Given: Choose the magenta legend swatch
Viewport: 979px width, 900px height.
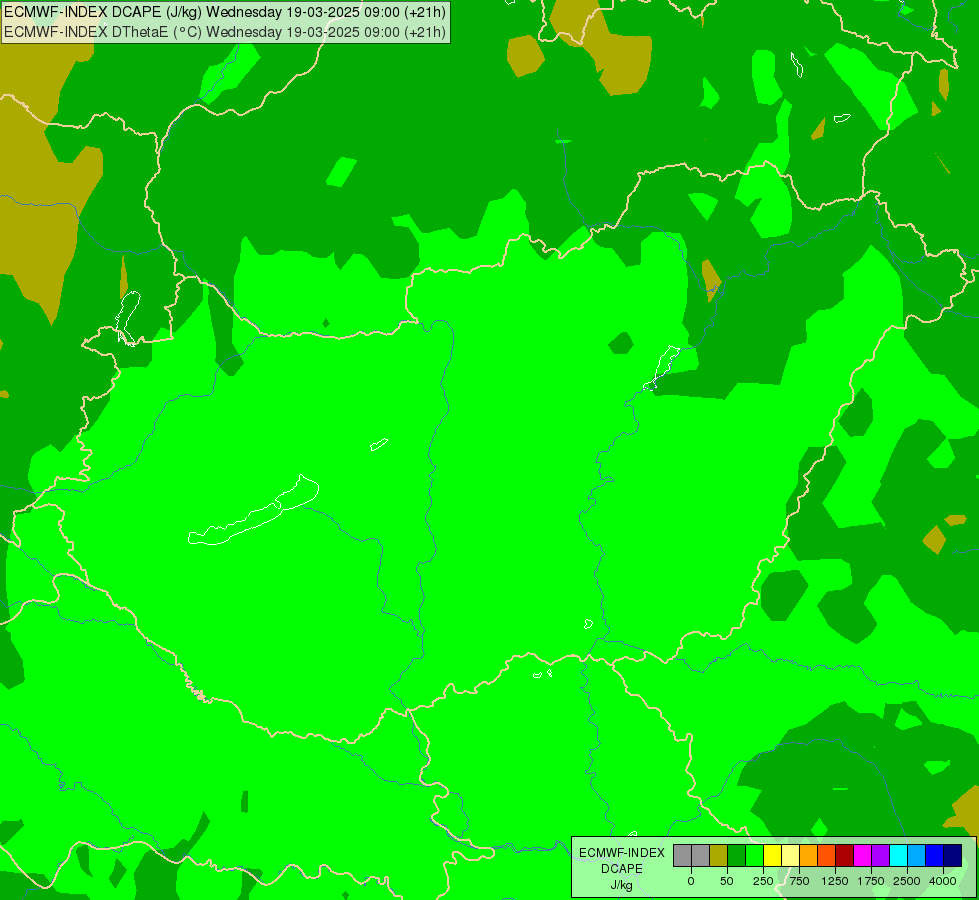Looking at the screenshot, I should pyautogui.click(x=863, y=856).
